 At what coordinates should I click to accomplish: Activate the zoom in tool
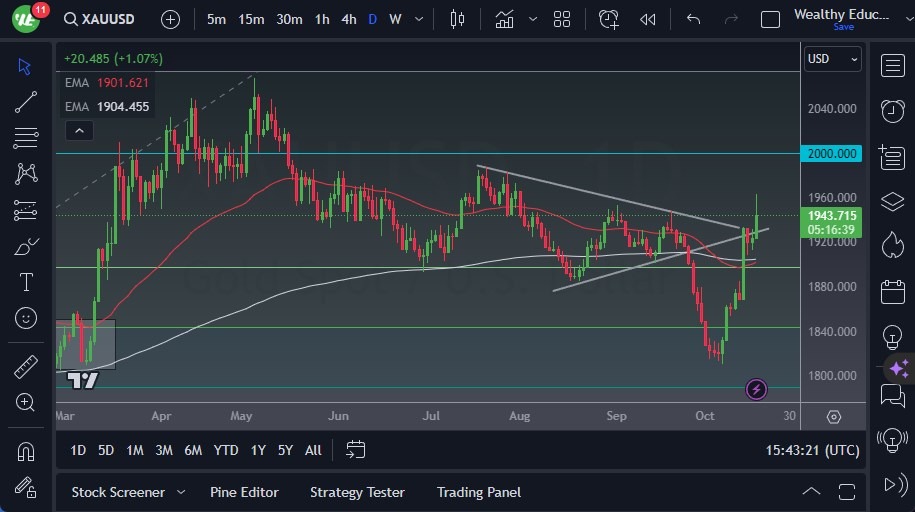click(x=25, y=402)
